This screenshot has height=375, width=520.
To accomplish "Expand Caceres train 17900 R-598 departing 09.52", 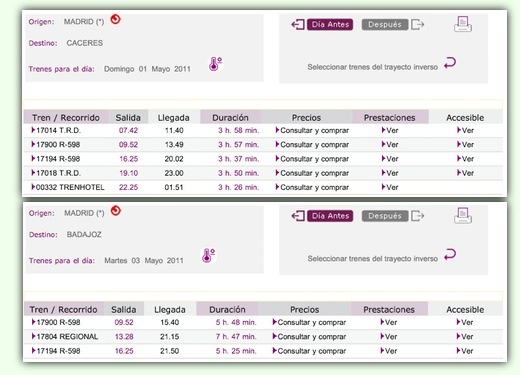I will [x=56, y=145].
